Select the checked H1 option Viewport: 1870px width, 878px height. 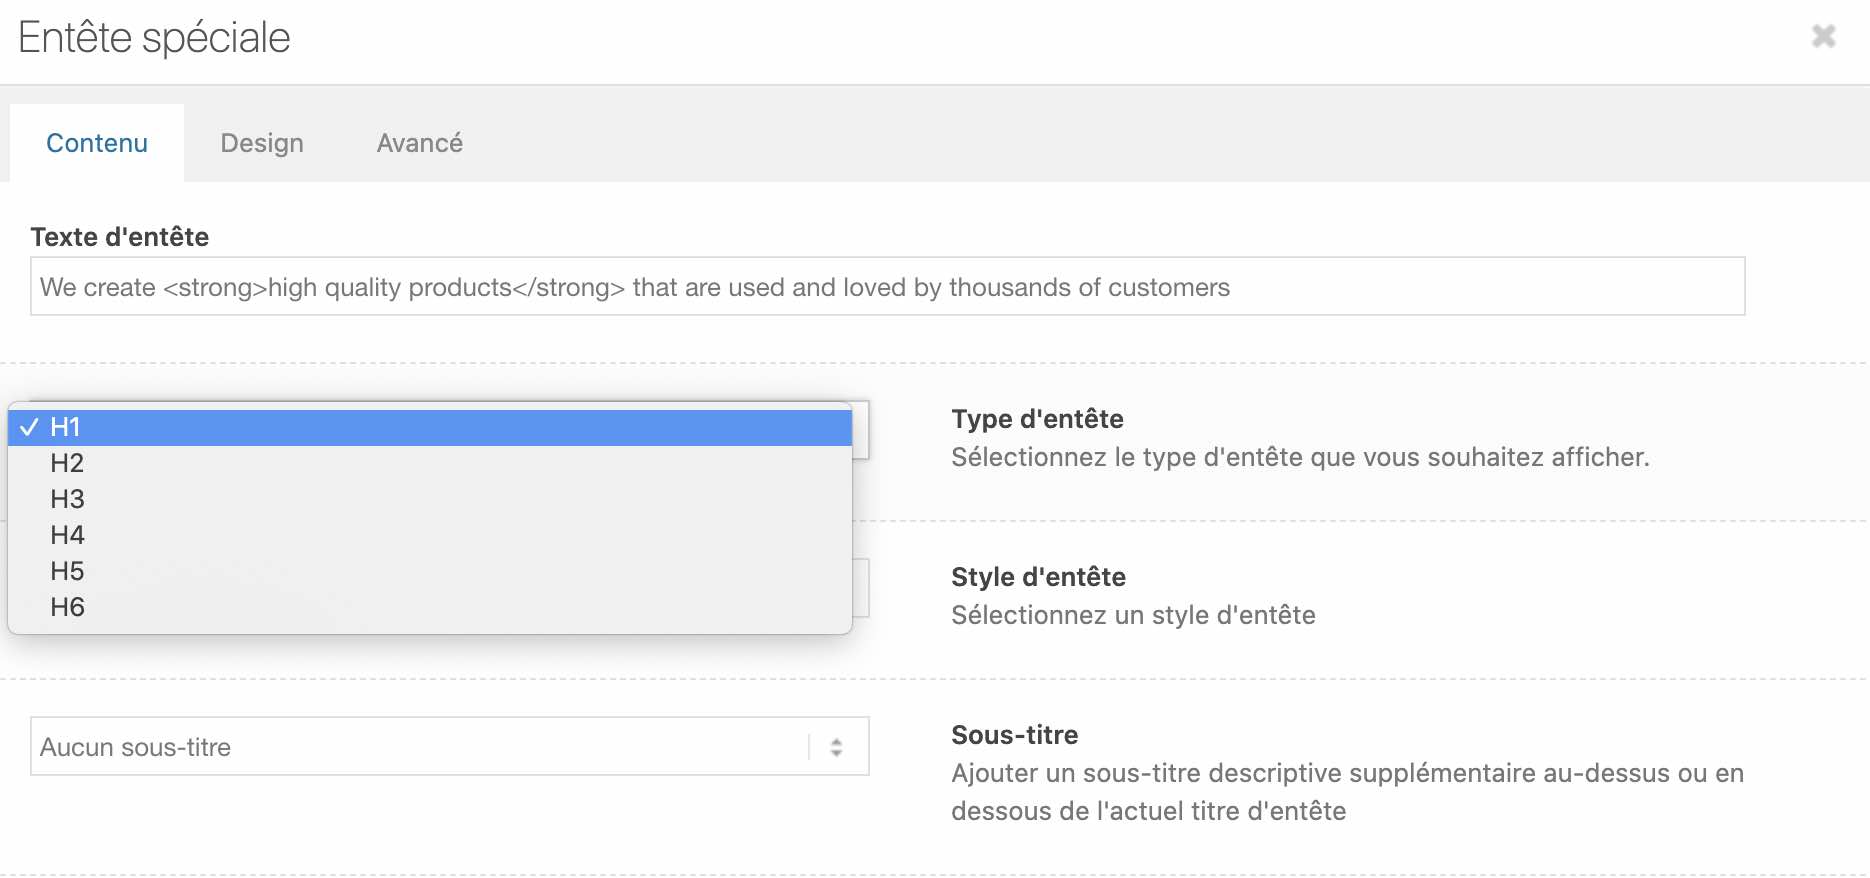[430, 427]
